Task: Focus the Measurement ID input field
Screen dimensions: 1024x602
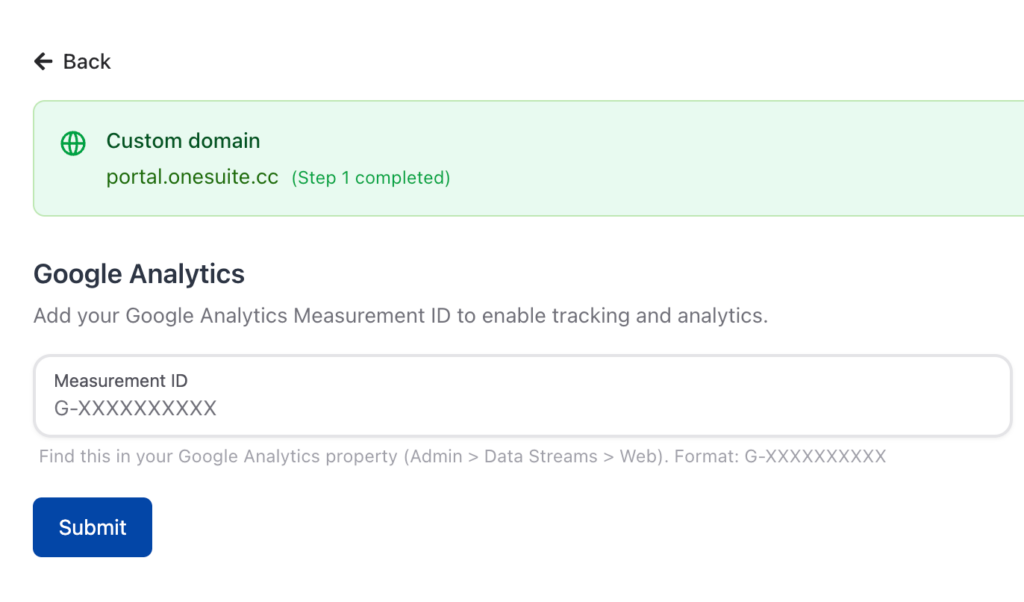Action: click(600, 396)
